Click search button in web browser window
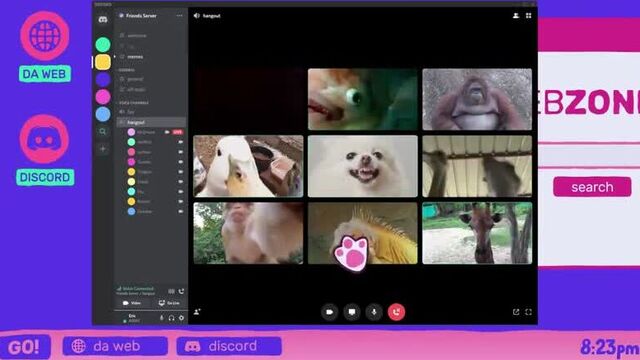The image size is (640, 360). coord(592,187)
